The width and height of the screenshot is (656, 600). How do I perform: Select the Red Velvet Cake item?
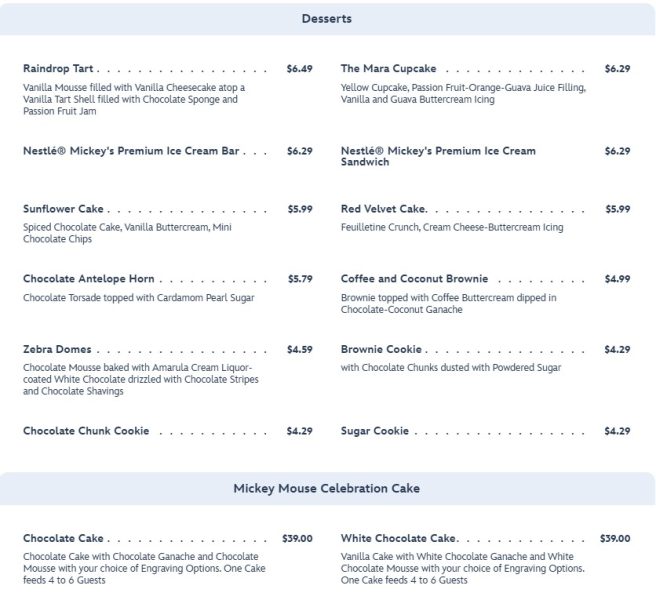(x=384, y=209)
